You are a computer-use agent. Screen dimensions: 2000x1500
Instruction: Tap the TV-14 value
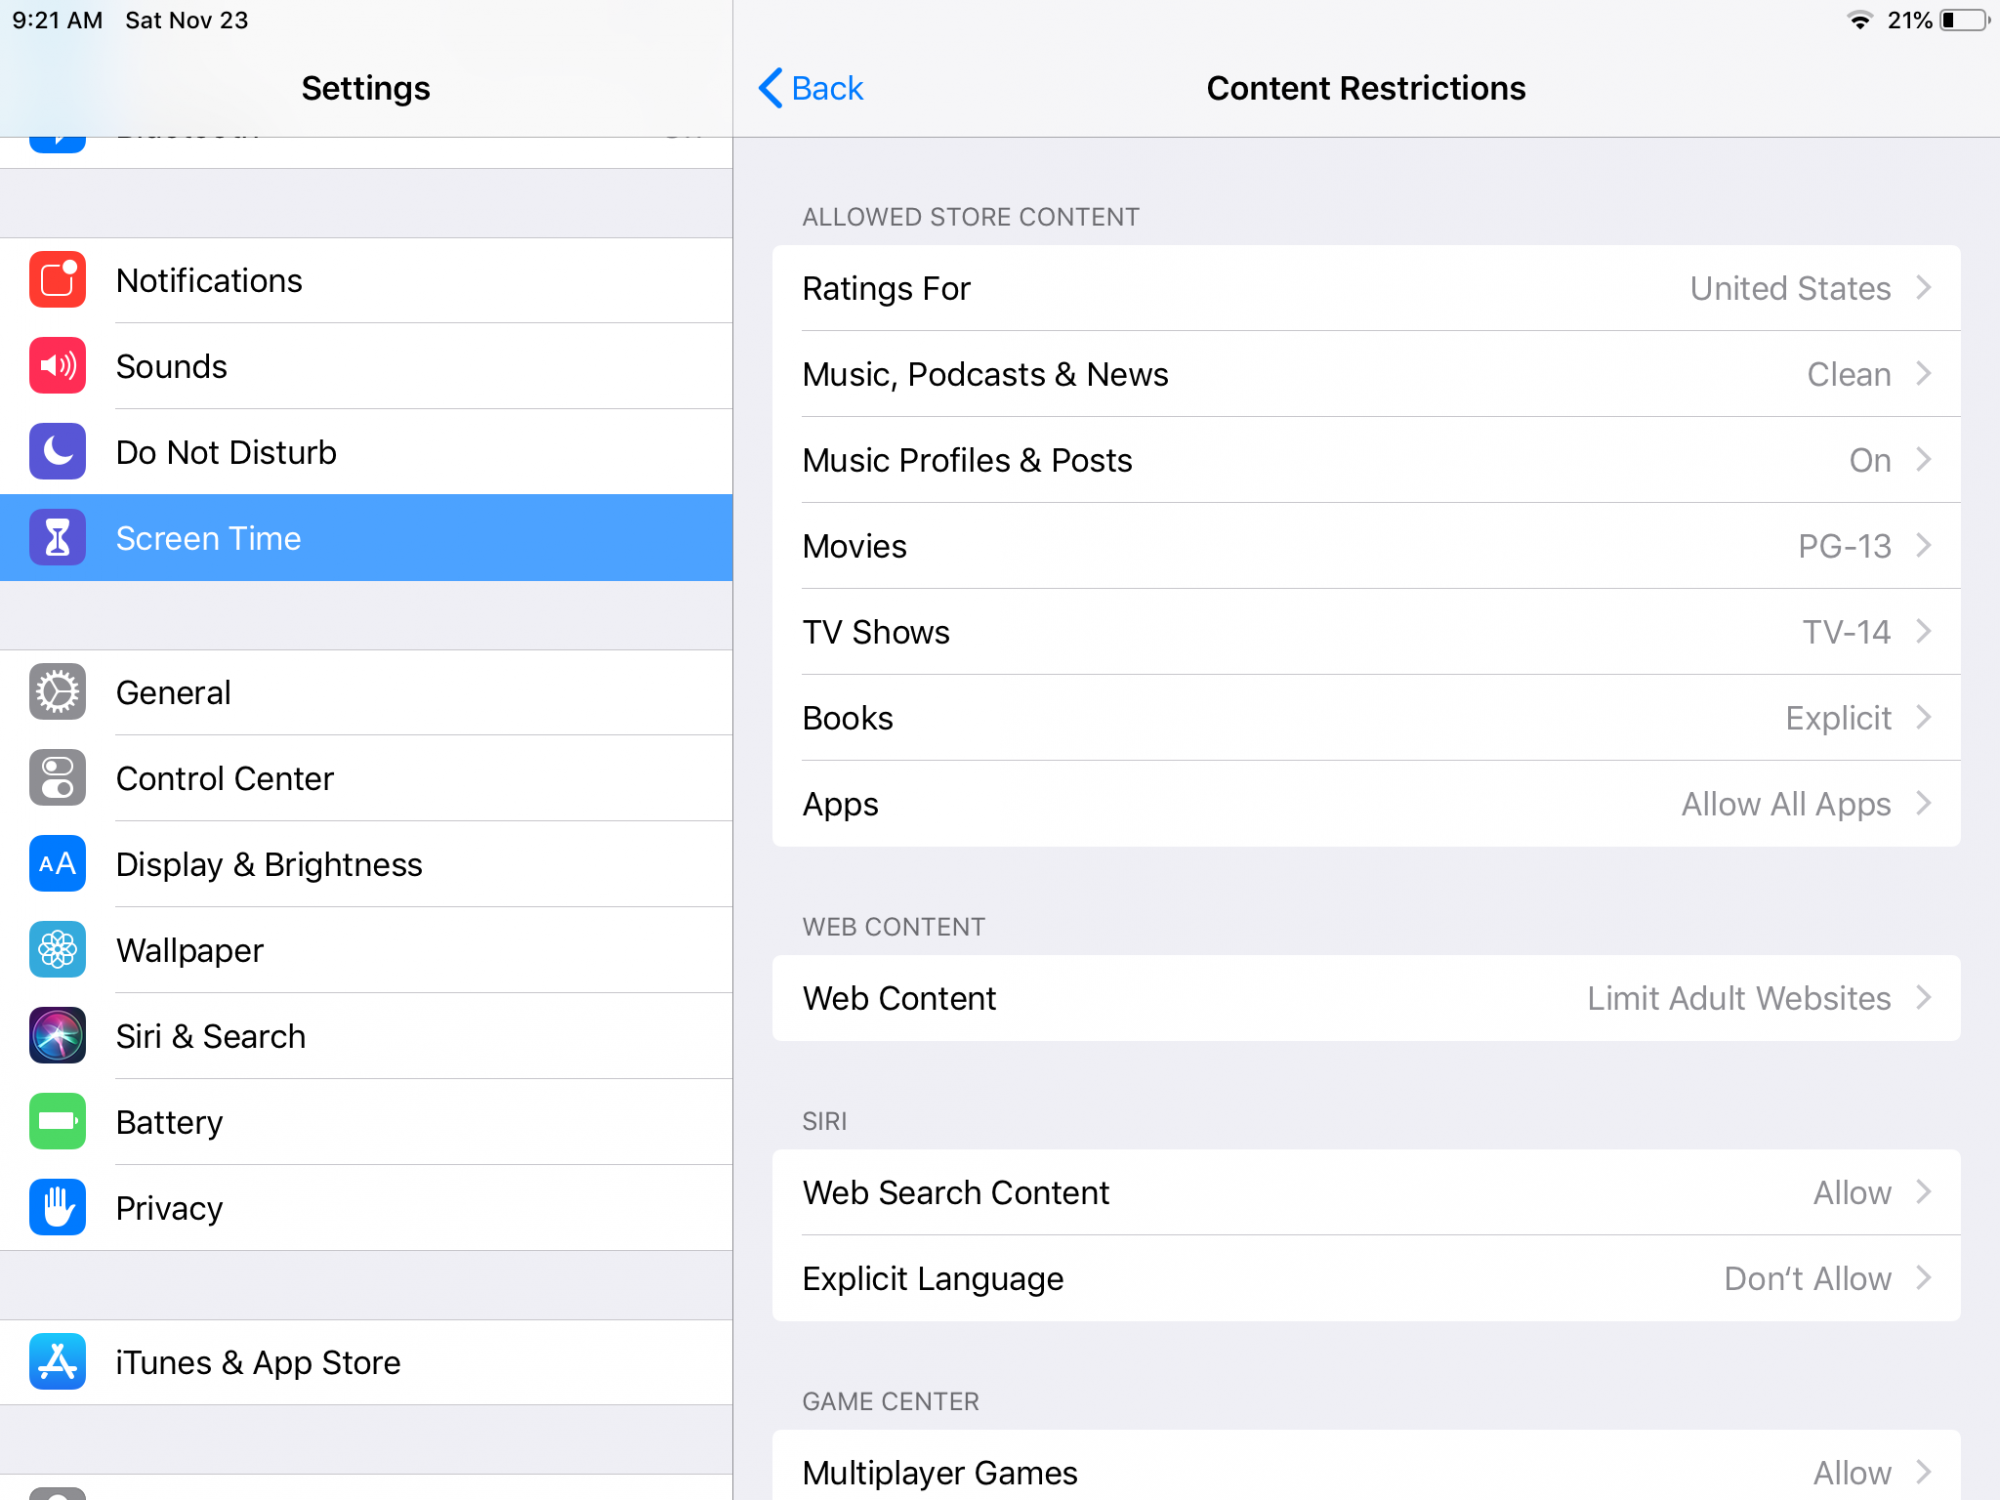[1847, 632]
